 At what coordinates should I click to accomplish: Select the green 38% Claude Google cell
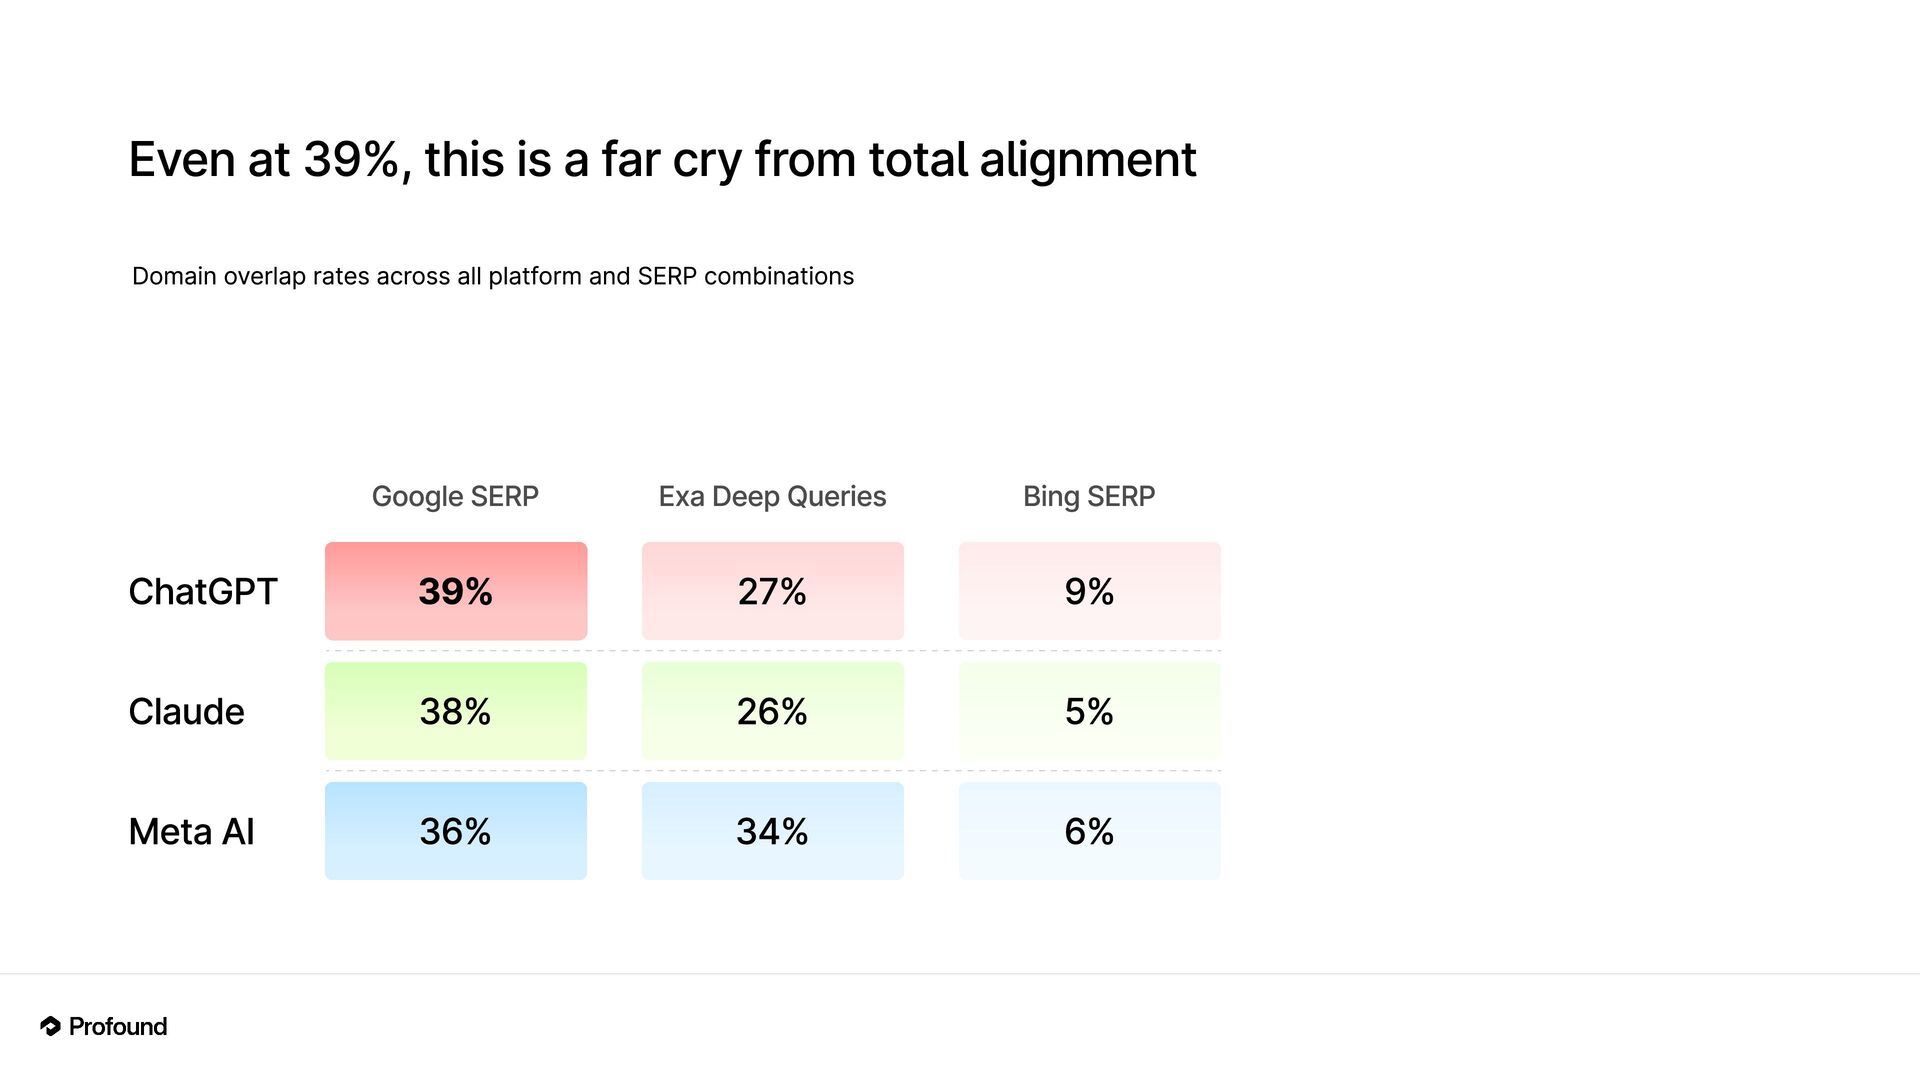pos(456,711)
